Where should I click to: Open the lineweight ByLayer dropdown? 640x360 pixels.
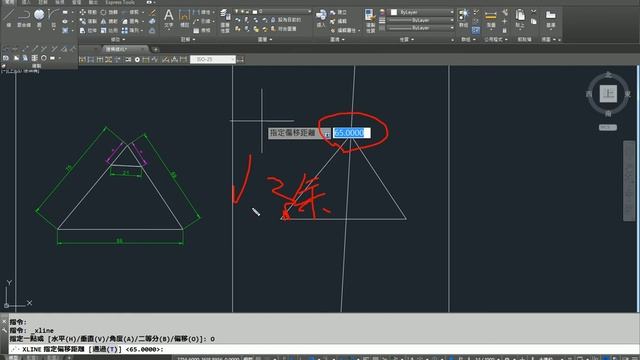click(x=420, y=20)
